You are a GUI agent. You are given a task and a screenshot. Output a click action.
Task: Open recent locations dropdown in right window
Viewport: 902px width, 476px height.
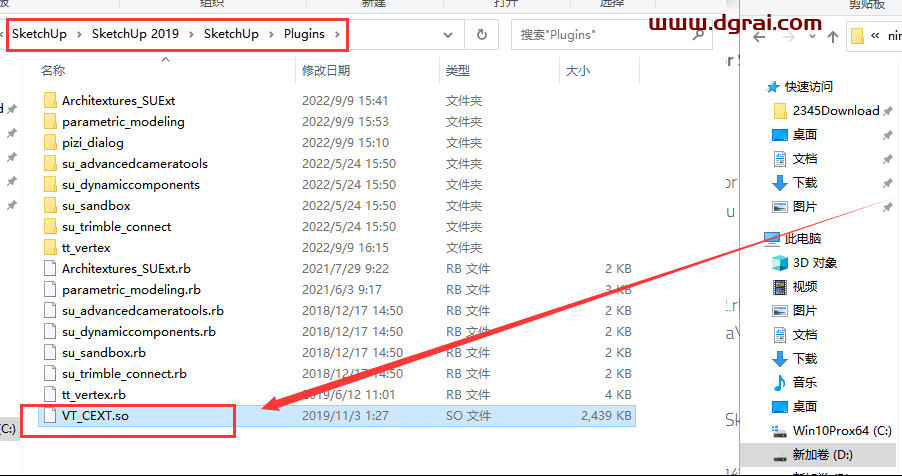[812, 37]
